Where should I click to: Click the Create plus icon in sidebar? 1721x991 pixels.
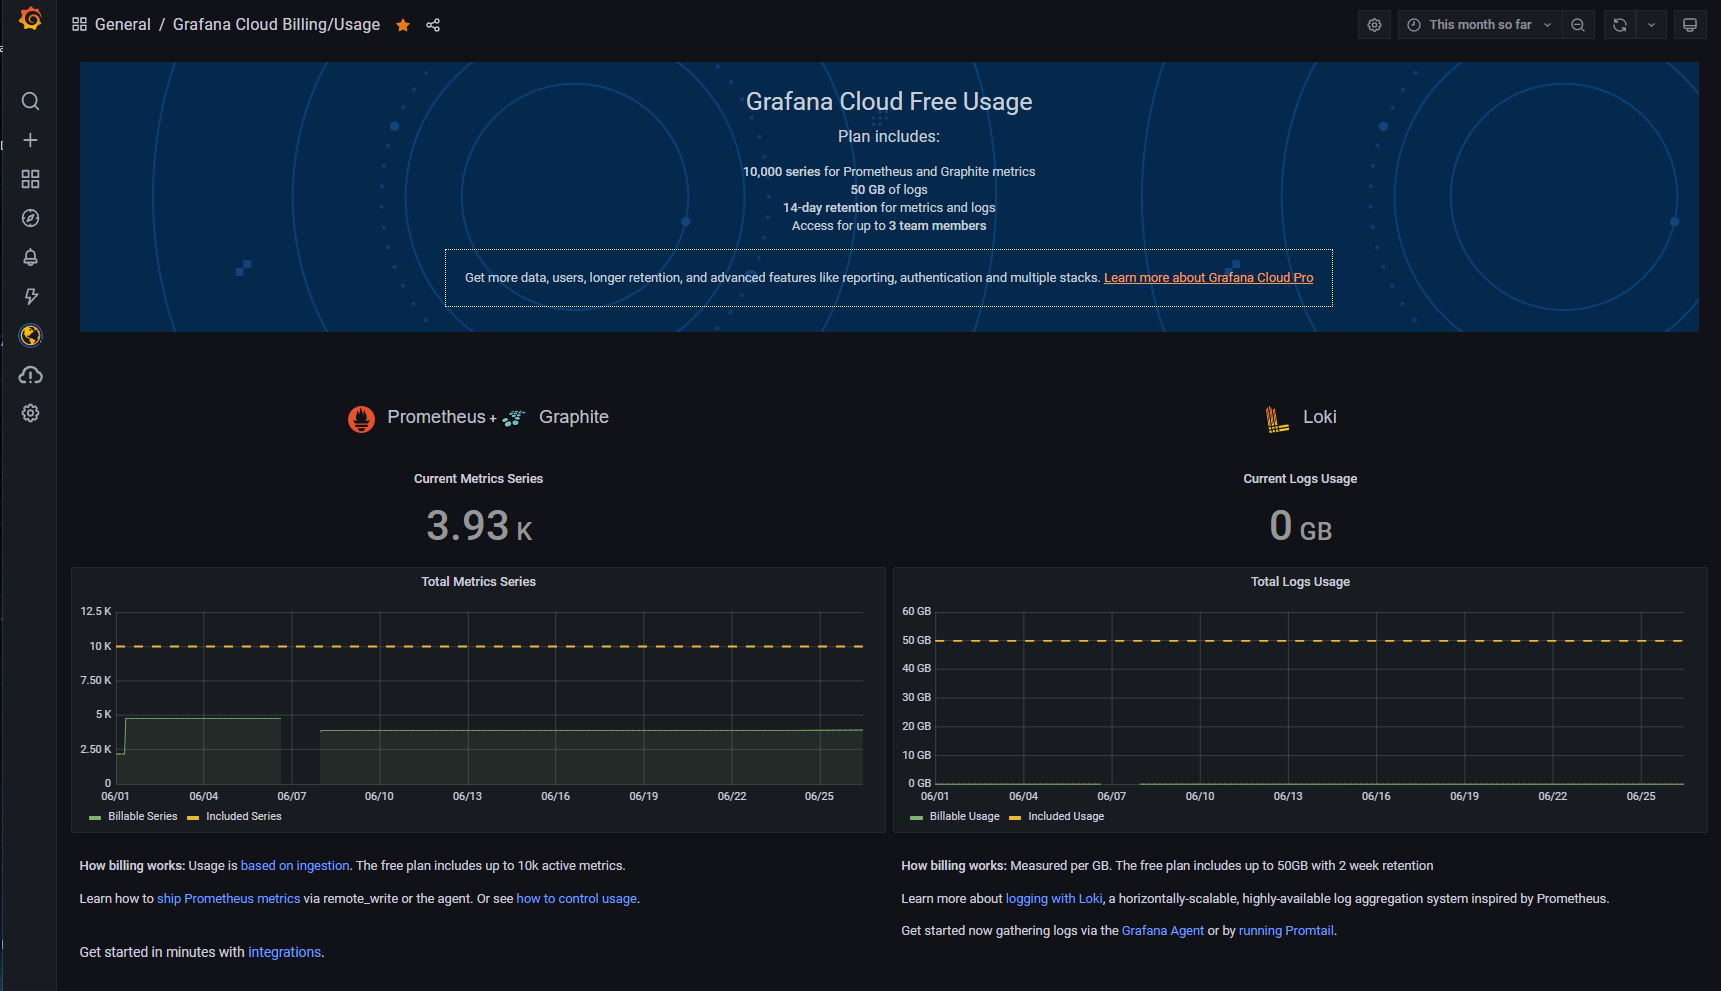pyautogui.click(x=30, y=140)
